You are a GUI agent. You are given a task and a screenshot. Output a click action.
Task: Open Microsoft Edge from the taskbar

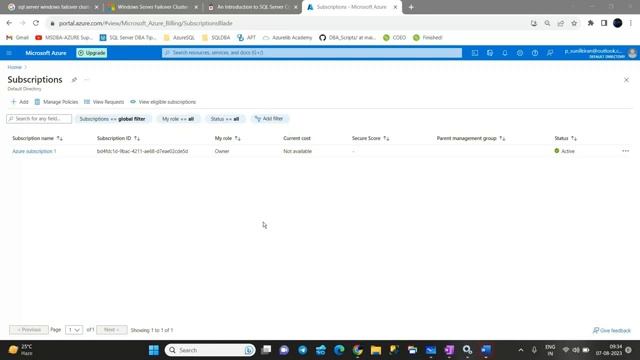tap(339, 350)
